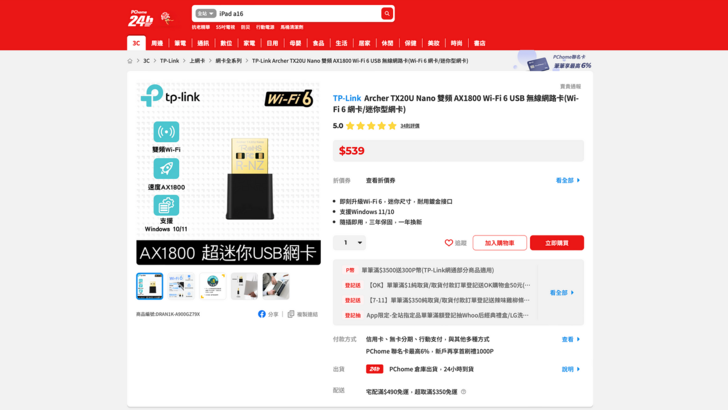This screenshot has height=410, width=728.
Task: Click shipping fee help question icon
Action: point(463,392)
